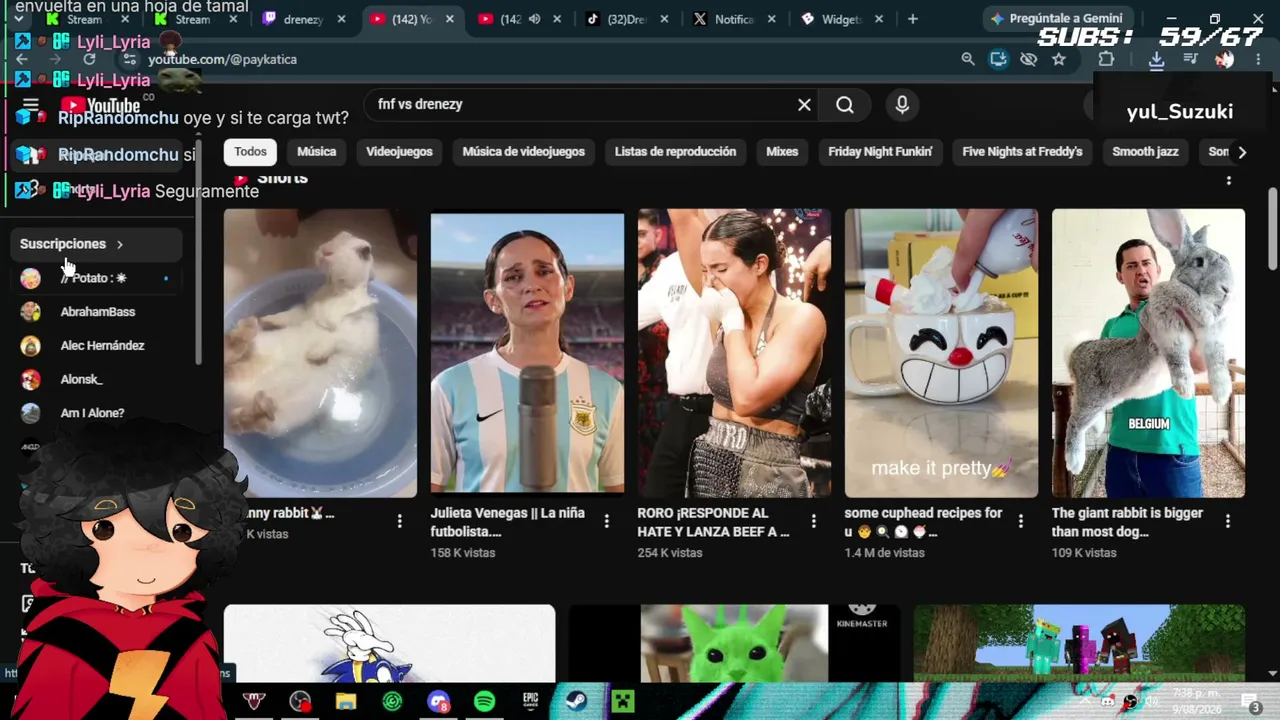Open Chrome extensions puzzle icon
The height and width of the screenshot is (720, 1280).
pyautogui.click(x=1106, y=59)
